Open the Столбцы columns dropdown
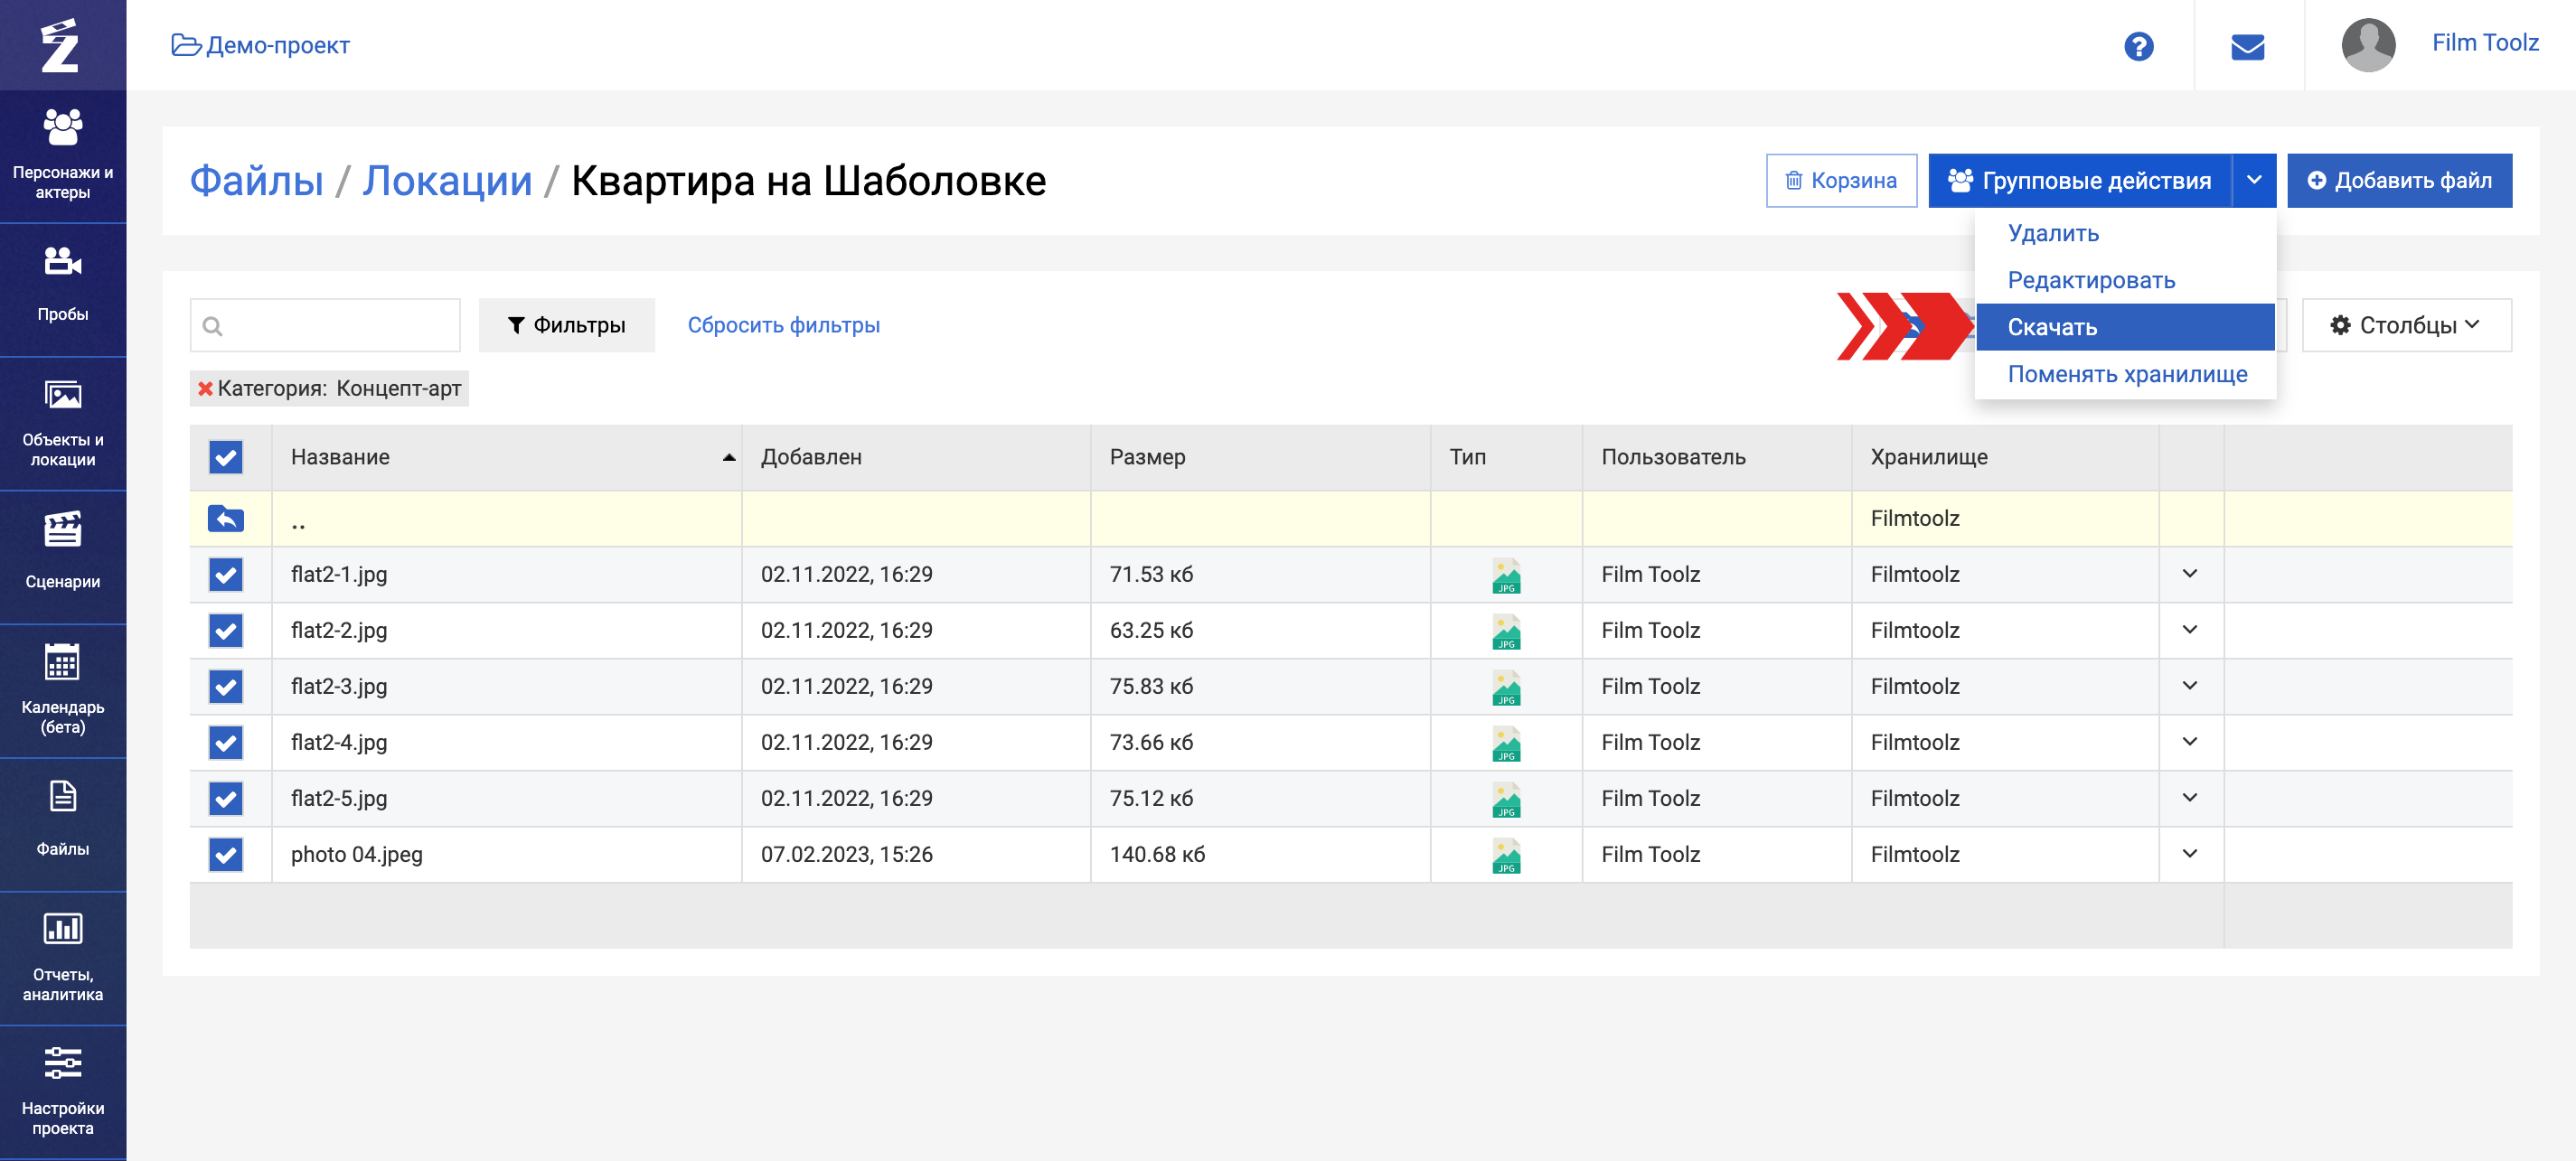This screenshot has width=2576, height=1161. click(x=2405, y=325)
